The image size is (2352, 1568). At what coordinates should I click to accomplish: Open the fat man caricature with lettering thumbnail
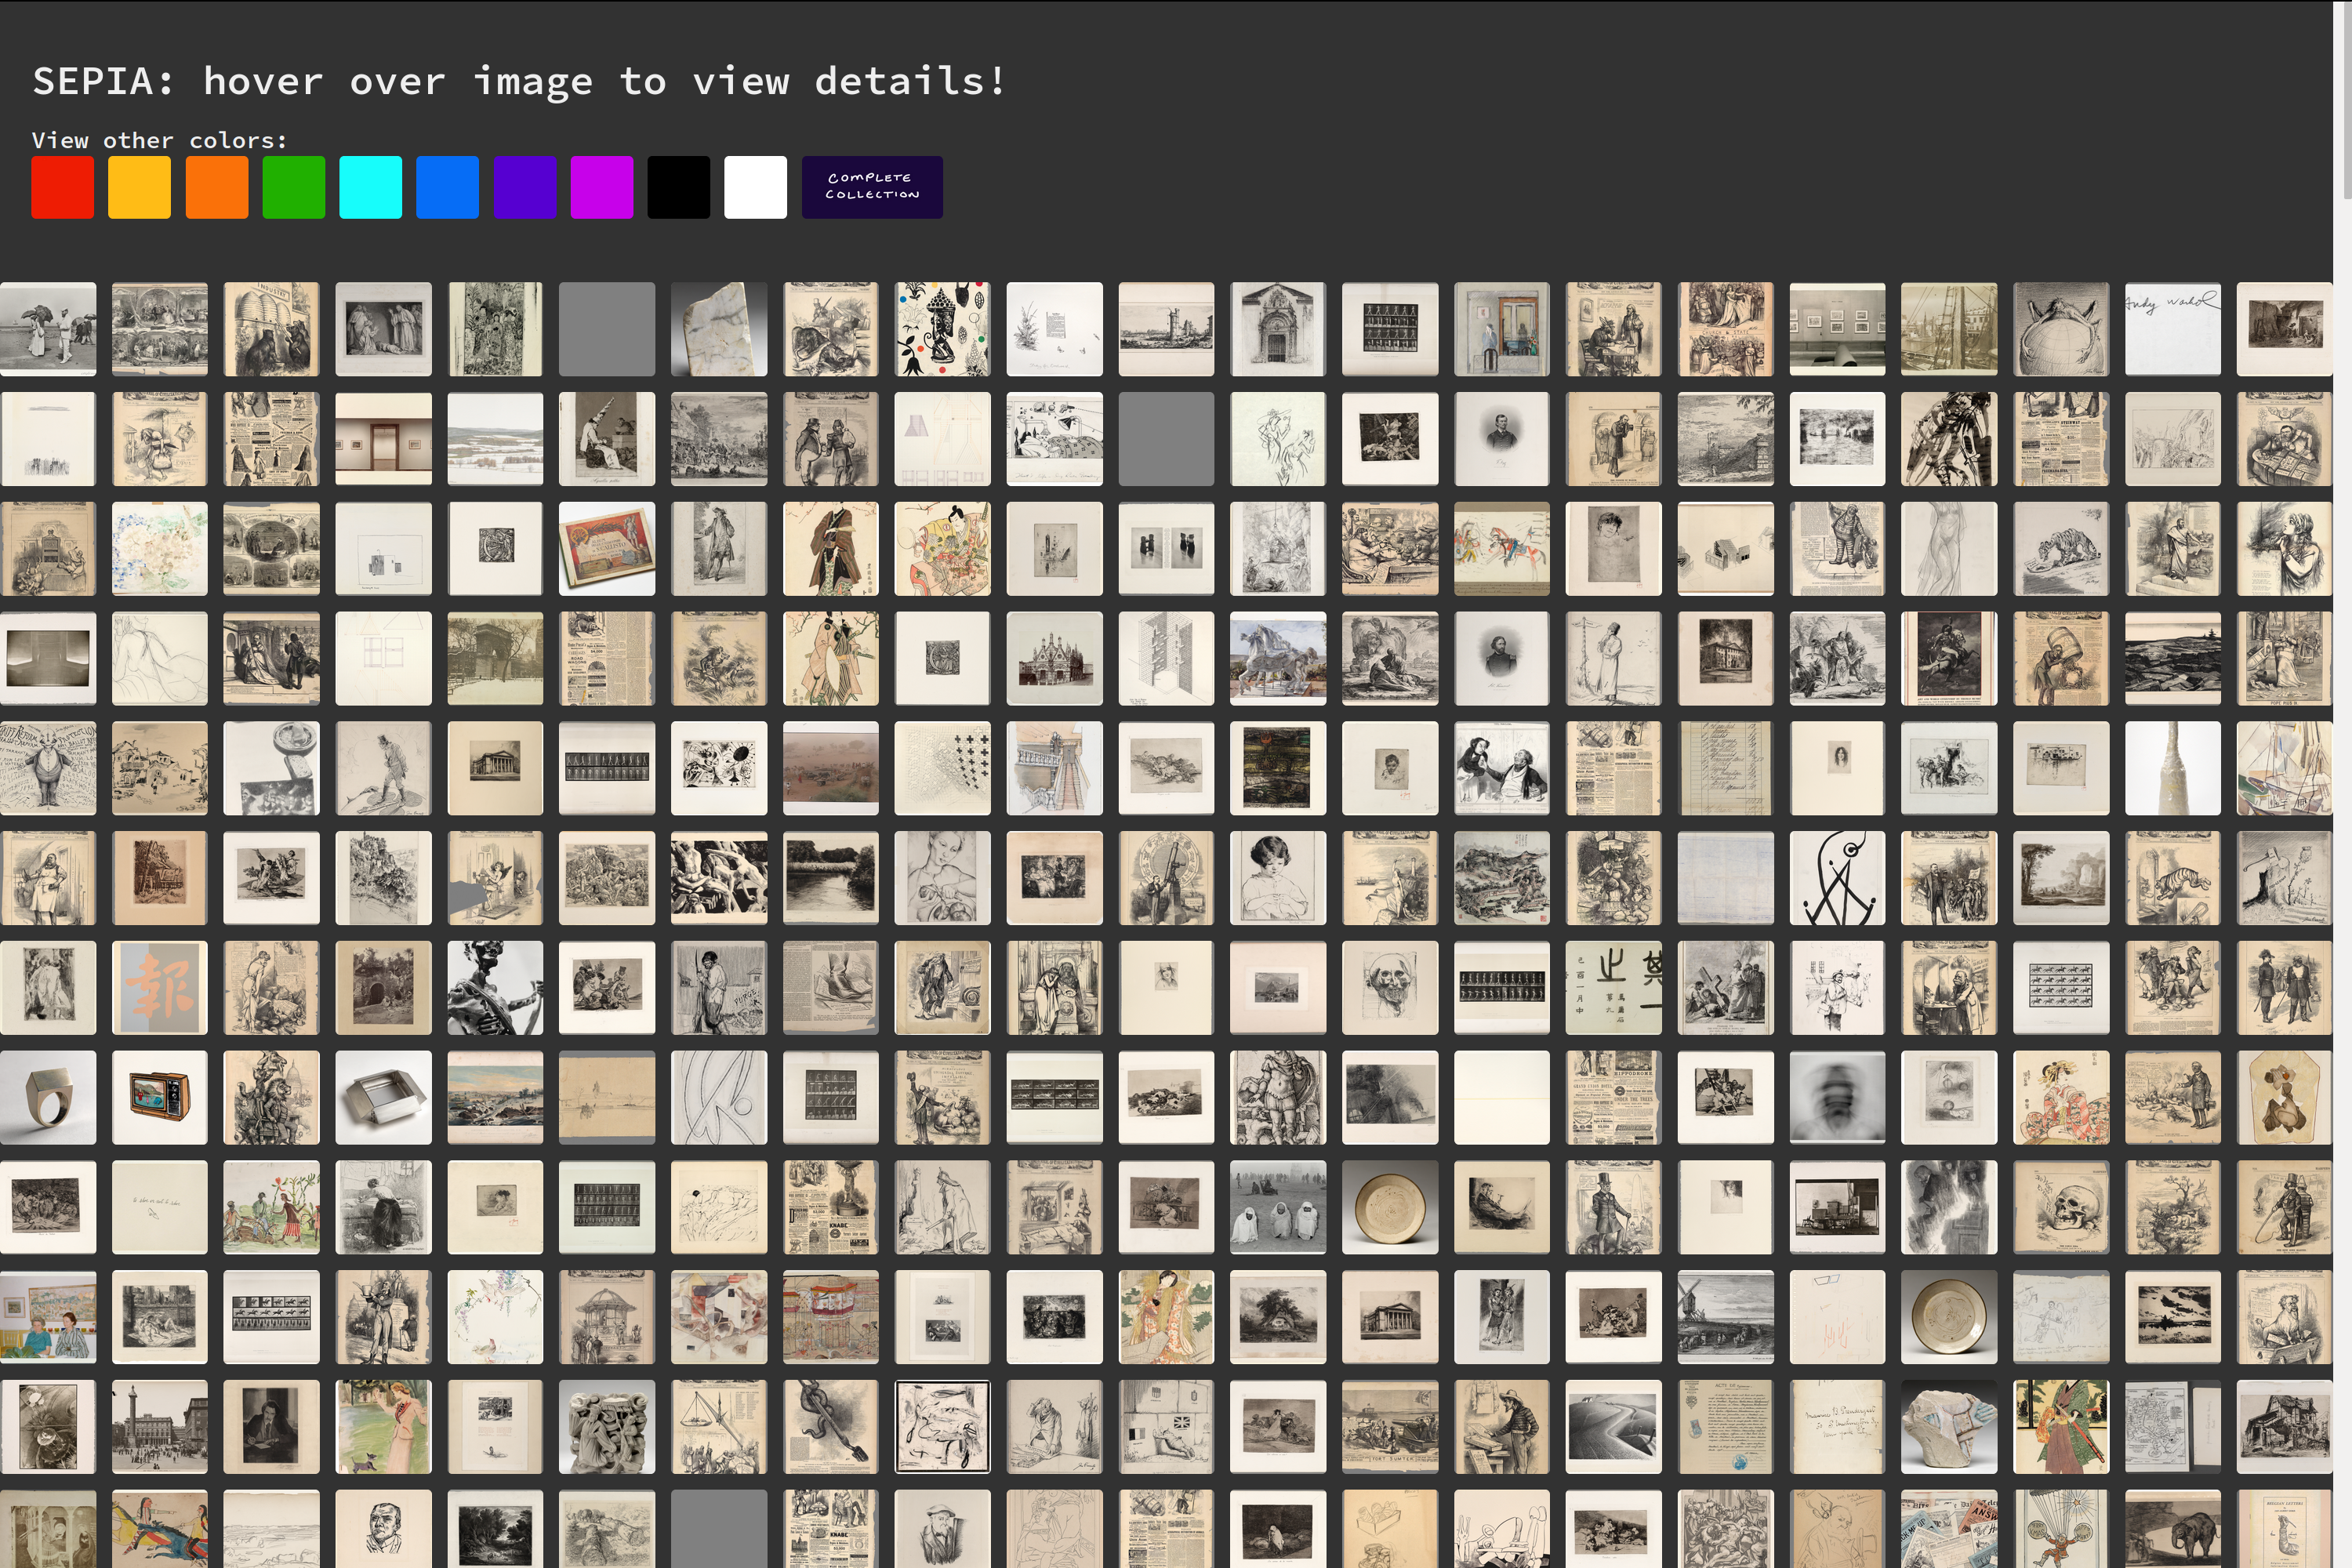click(48, 768)
